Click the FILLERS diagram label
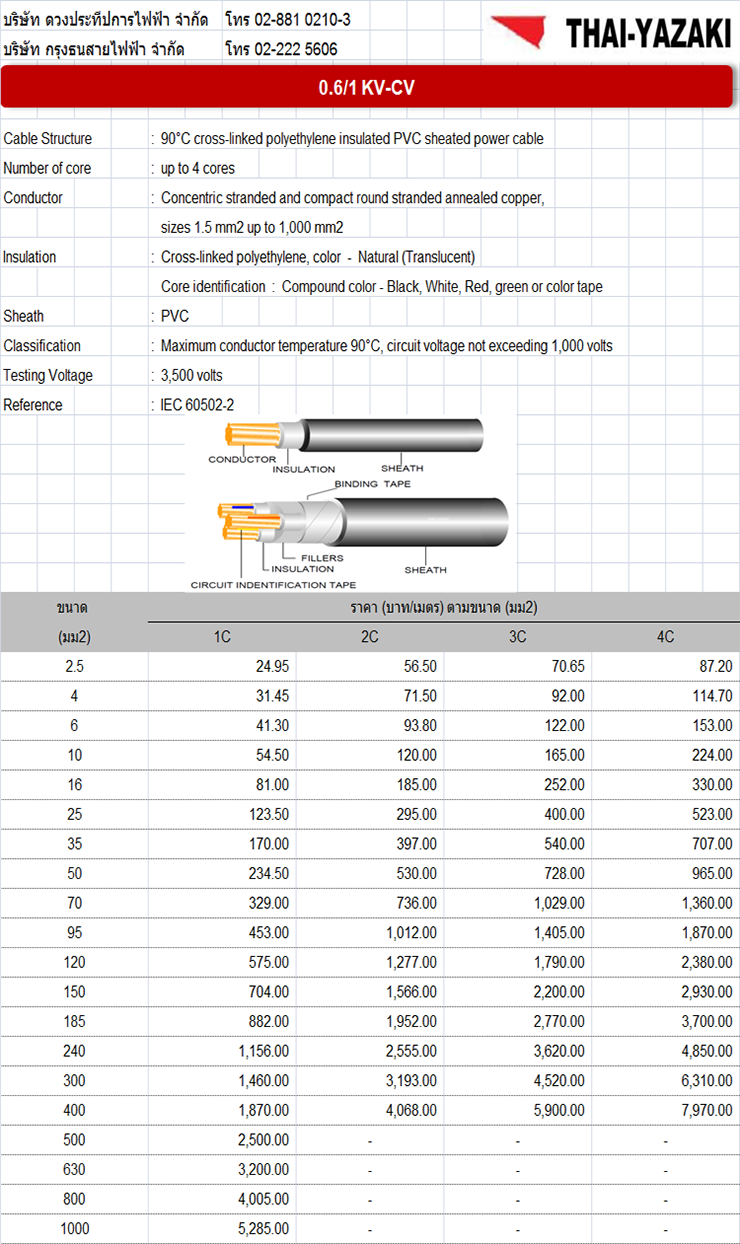 [322, 558]
